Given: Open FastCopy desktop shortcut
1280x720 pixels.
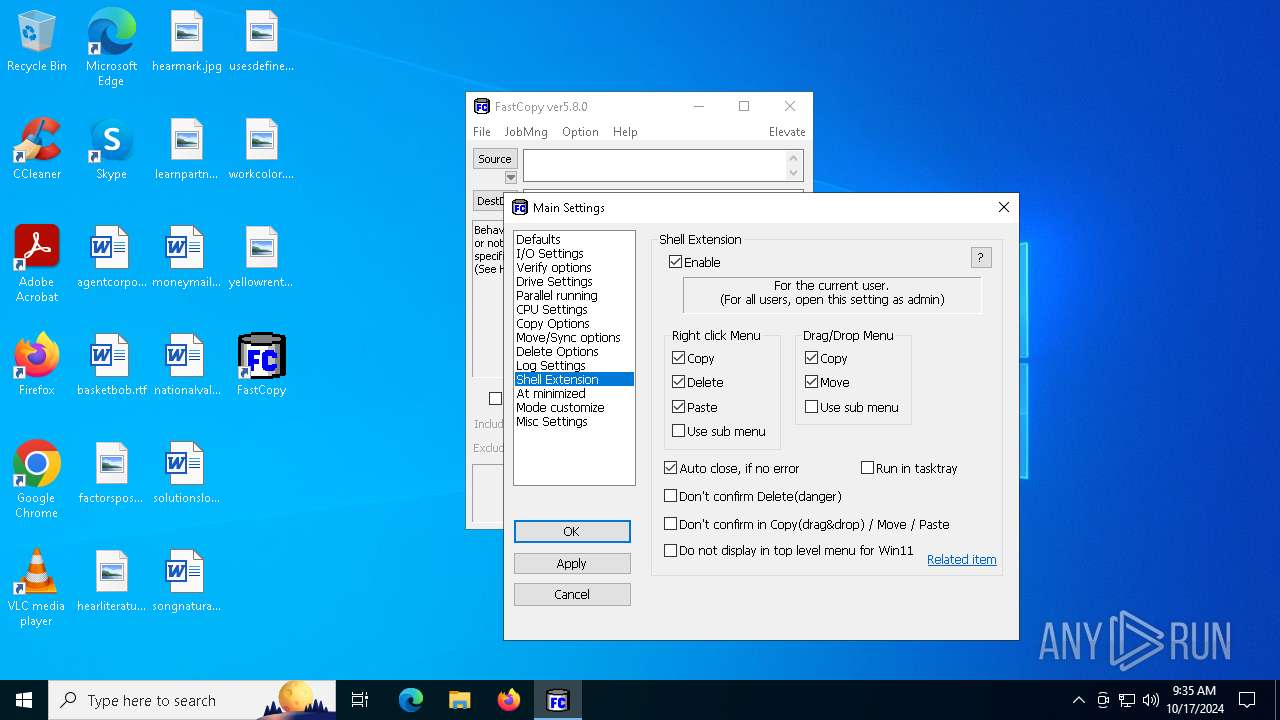Looking at the screenshot, I should (x=261, y=365).
